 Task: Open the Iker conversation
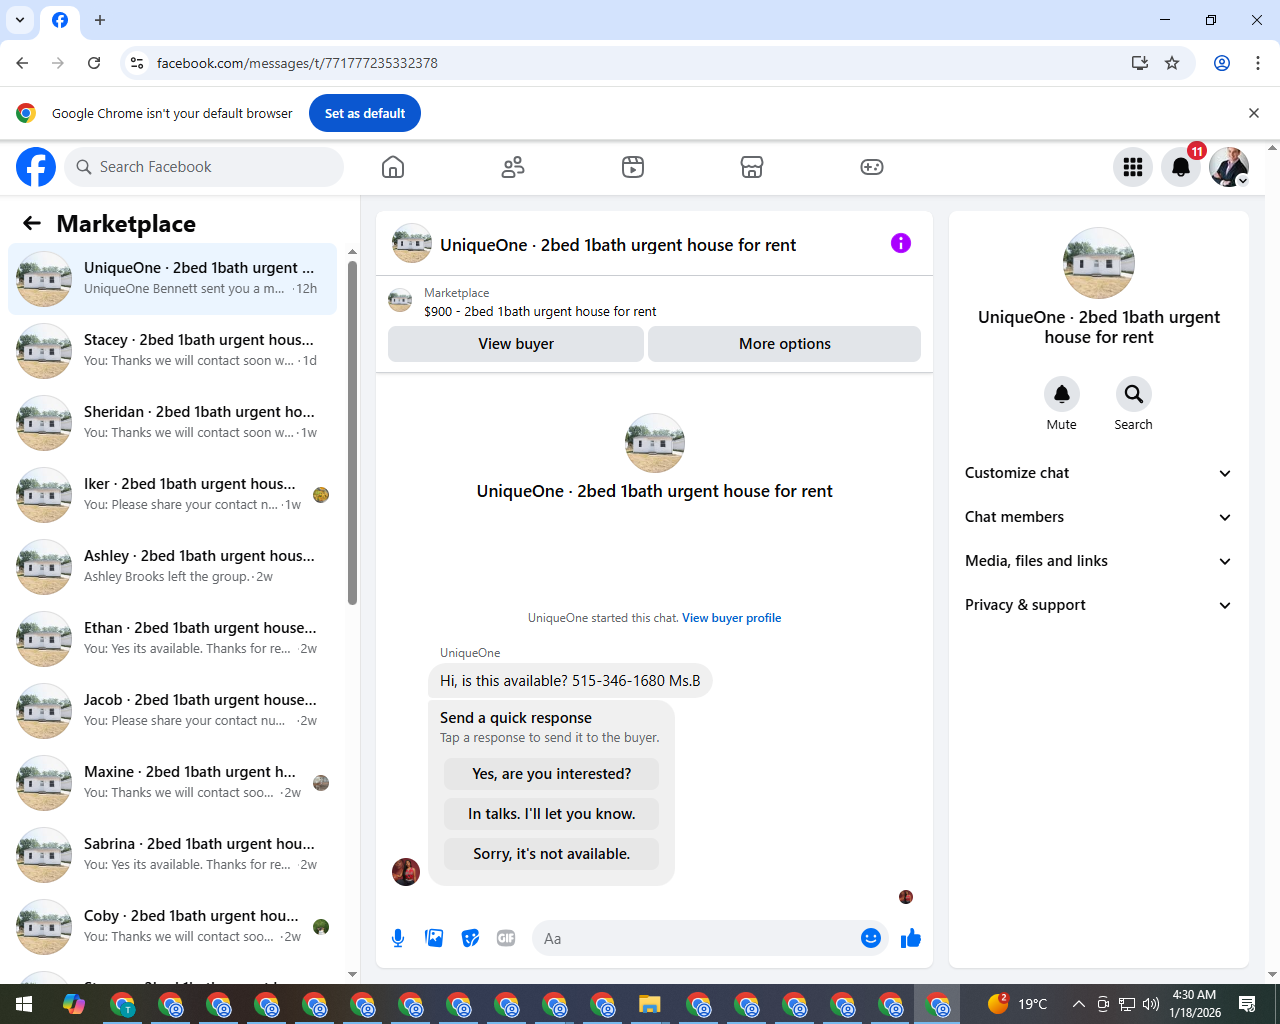coord(172,494)
